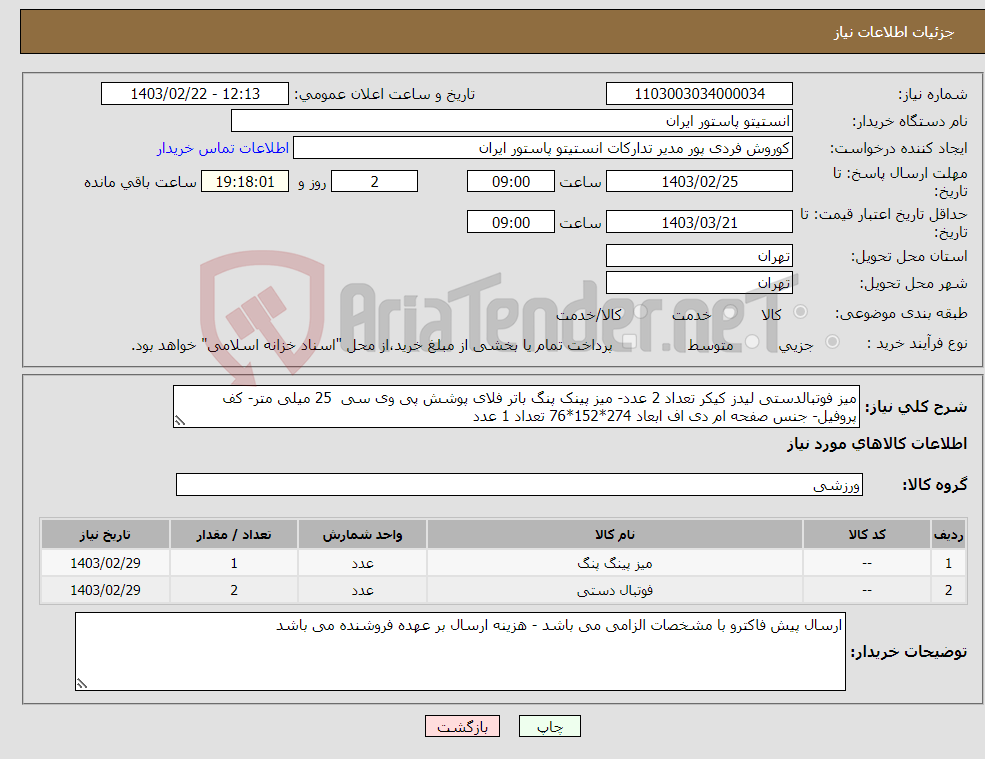Click the goods group field ورزشی

click(x=520, y=484)
